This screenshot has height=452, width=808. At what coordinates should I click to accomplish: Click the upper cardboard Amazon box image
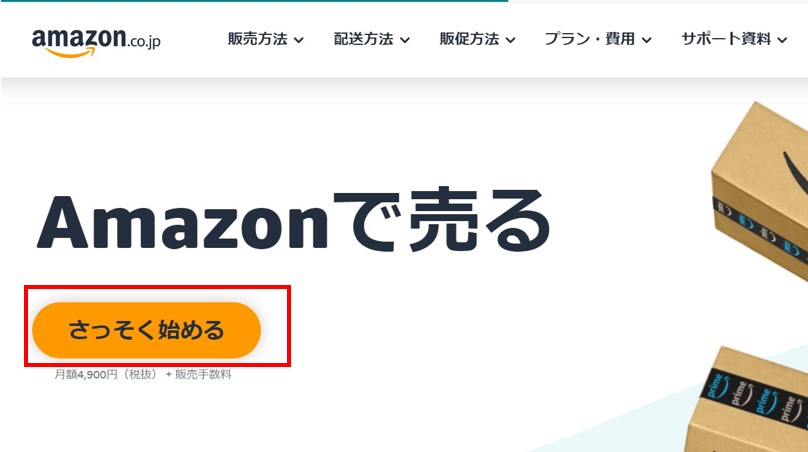(x=760, y=191)
